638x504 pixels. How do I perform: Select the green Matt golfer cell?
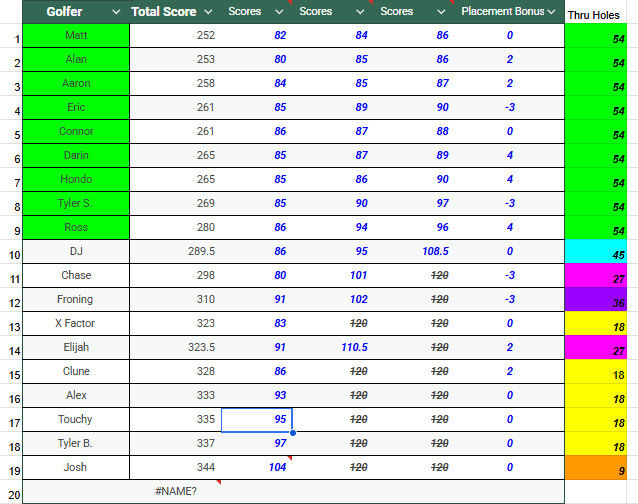(76, 35)
